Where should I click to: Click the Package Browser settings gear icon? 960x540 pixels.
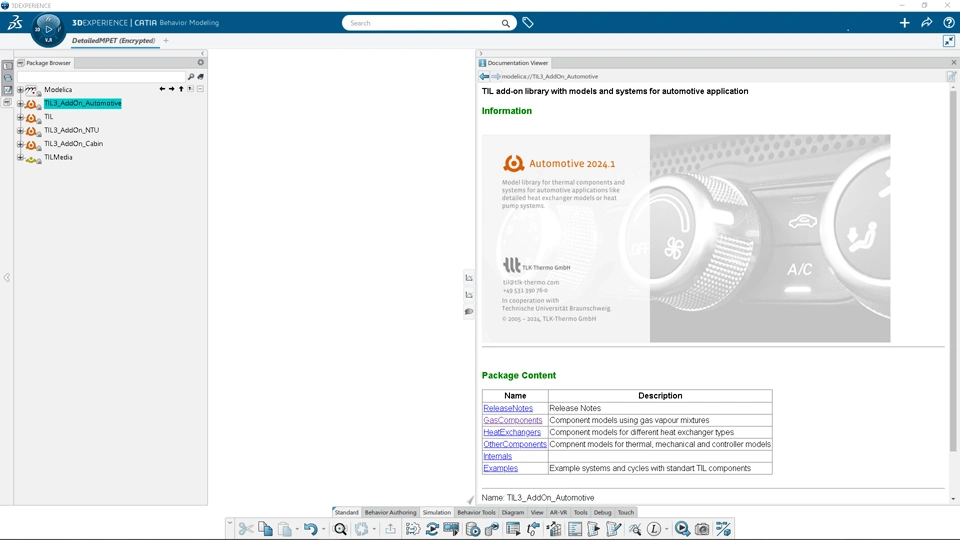(200, 62)
